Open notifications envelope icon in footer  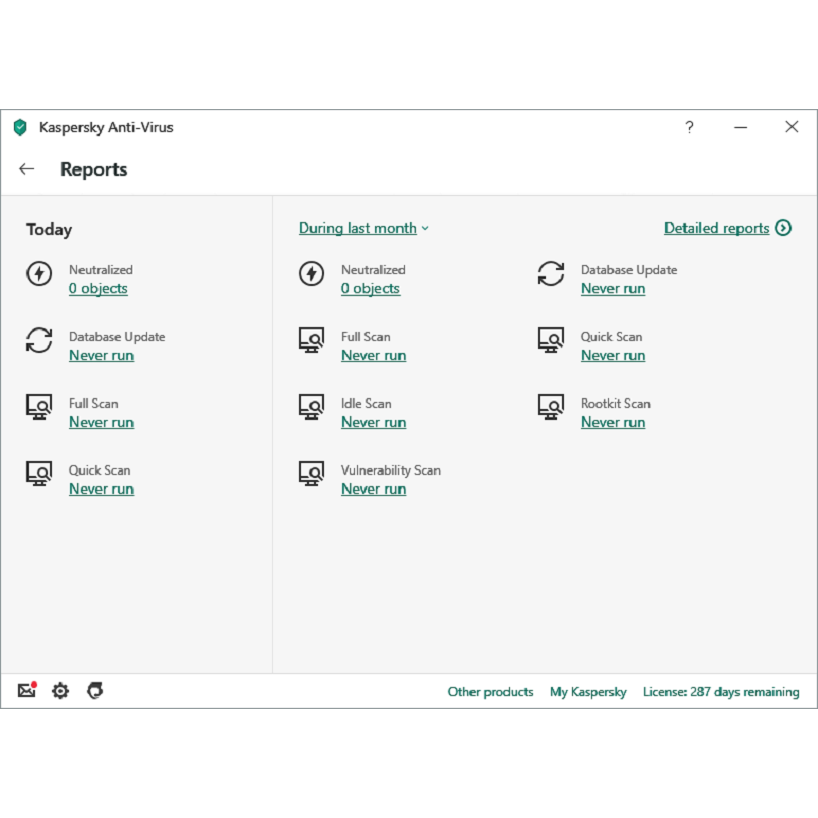[27, 691]
